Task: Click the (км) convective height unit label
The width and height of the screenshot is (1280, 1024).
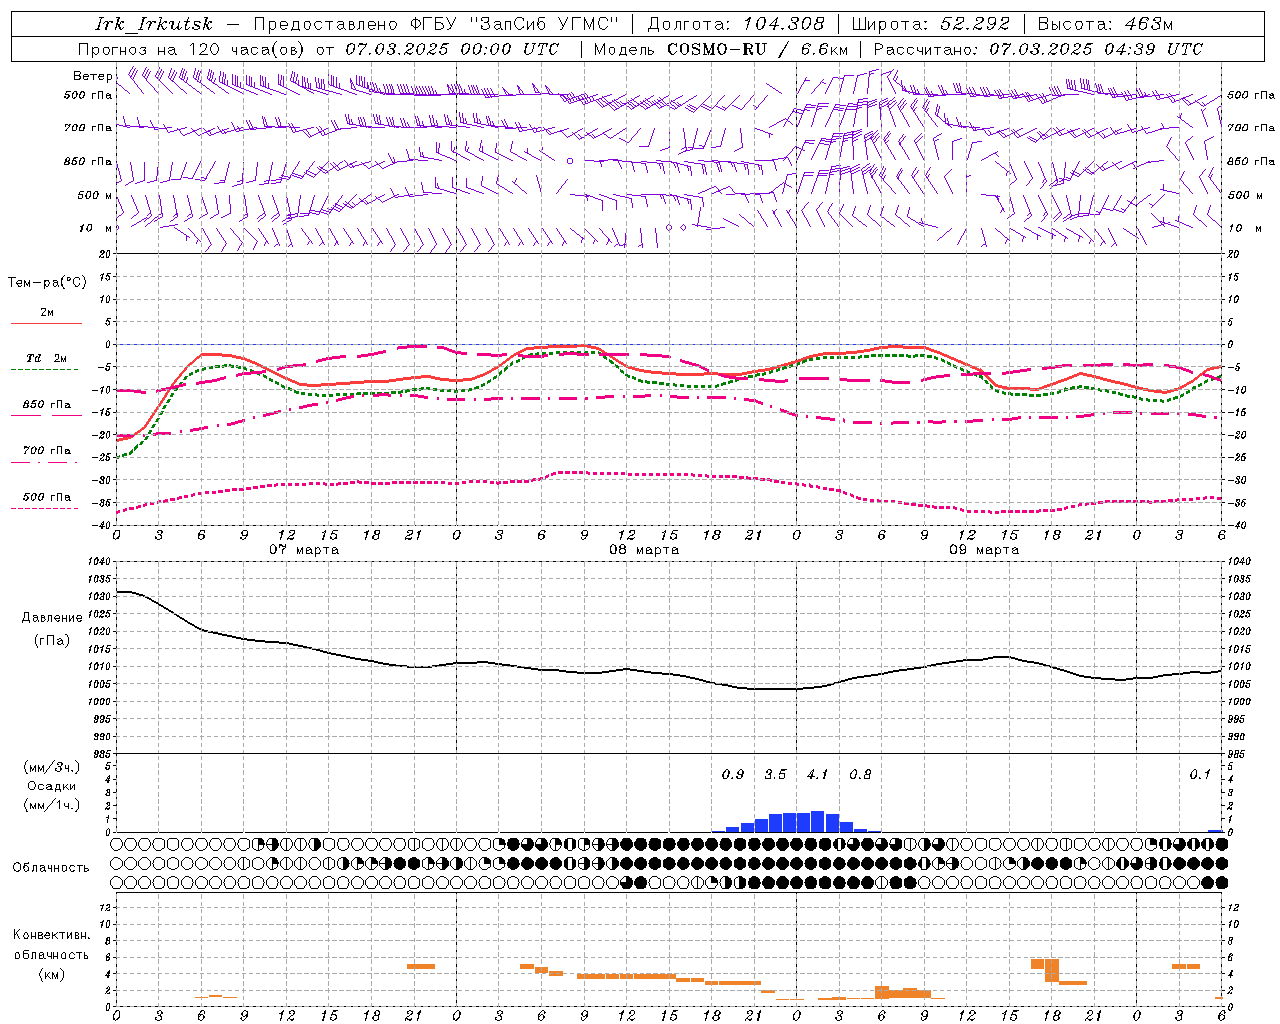Action: [x=51, y=974]
